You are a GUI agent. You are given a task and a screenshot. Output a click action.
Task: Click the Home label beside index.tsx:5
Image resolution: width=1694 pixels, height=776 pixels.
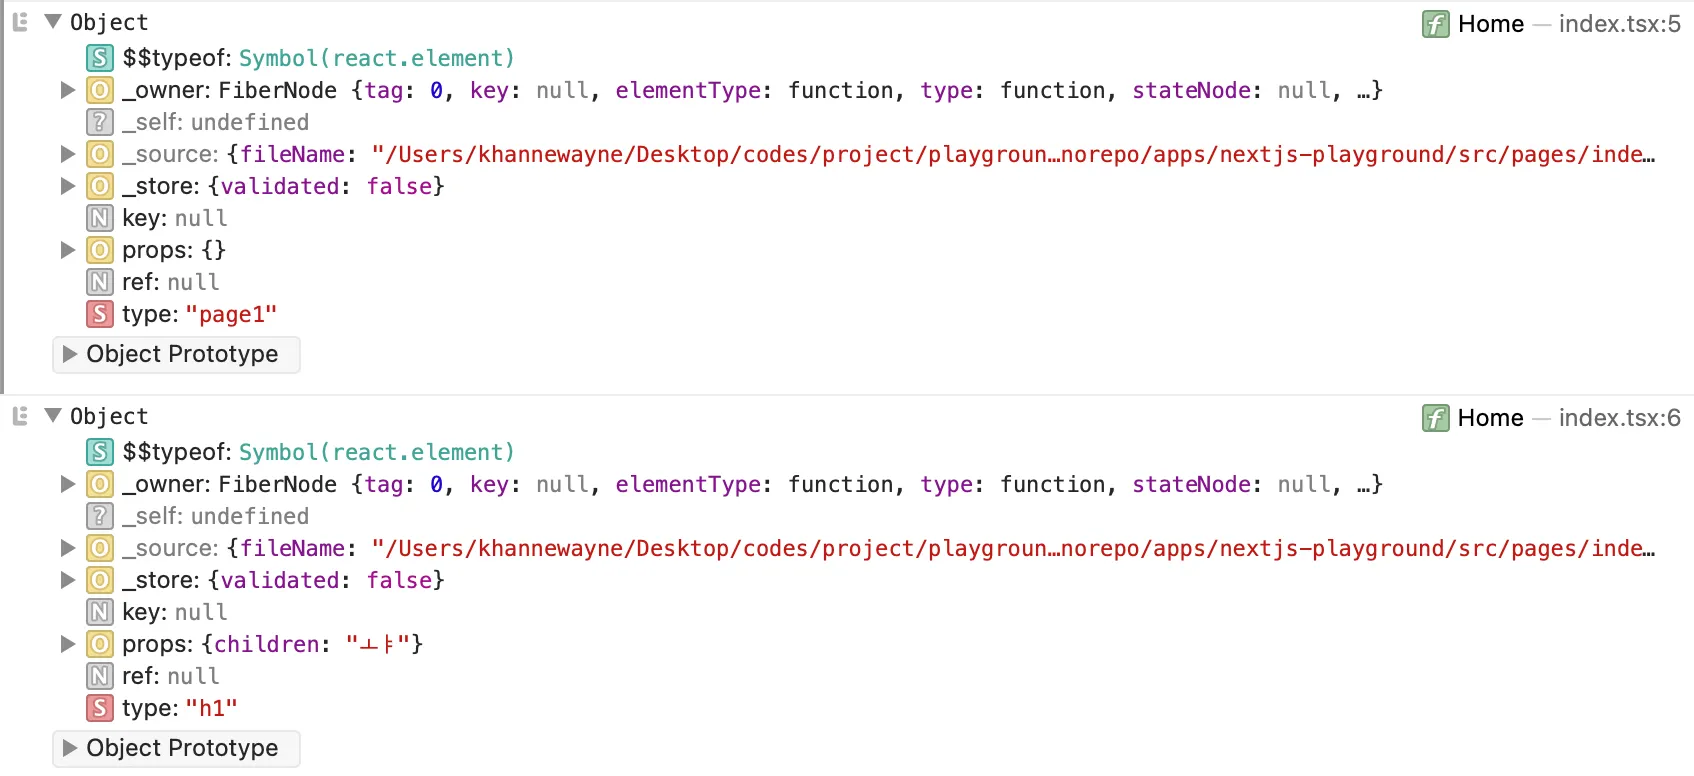tap(1491, 24)
